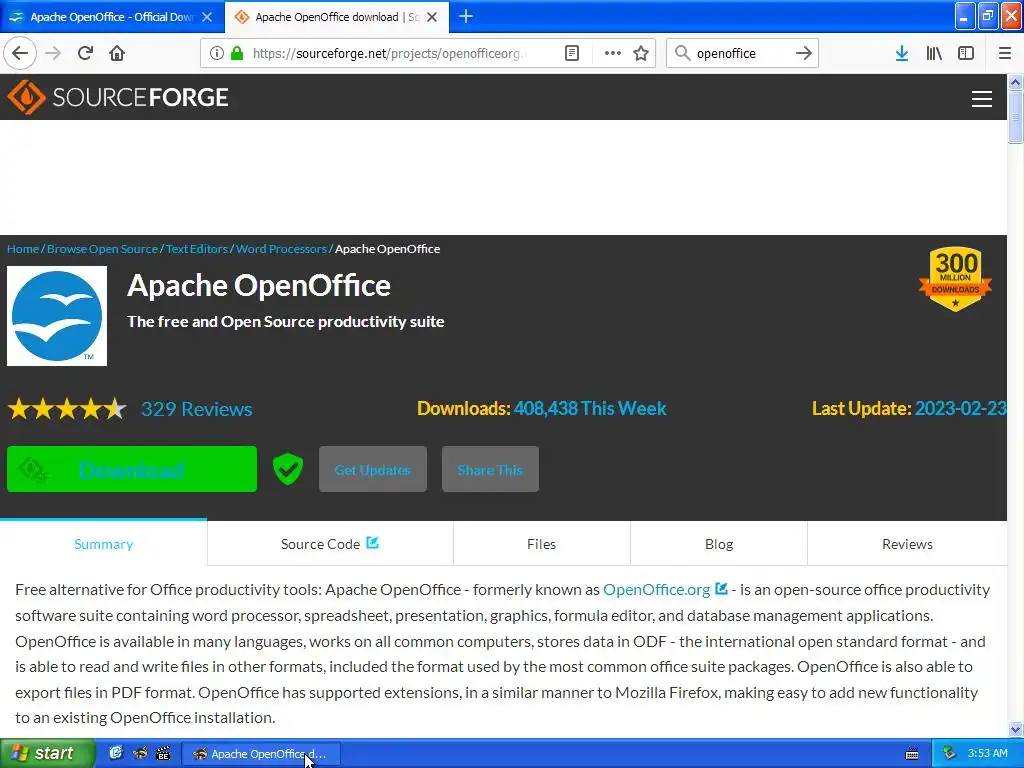The image size is (1024, 768).
Task: Click the vertical scrollbar thumb
Action: point(1016,117)
